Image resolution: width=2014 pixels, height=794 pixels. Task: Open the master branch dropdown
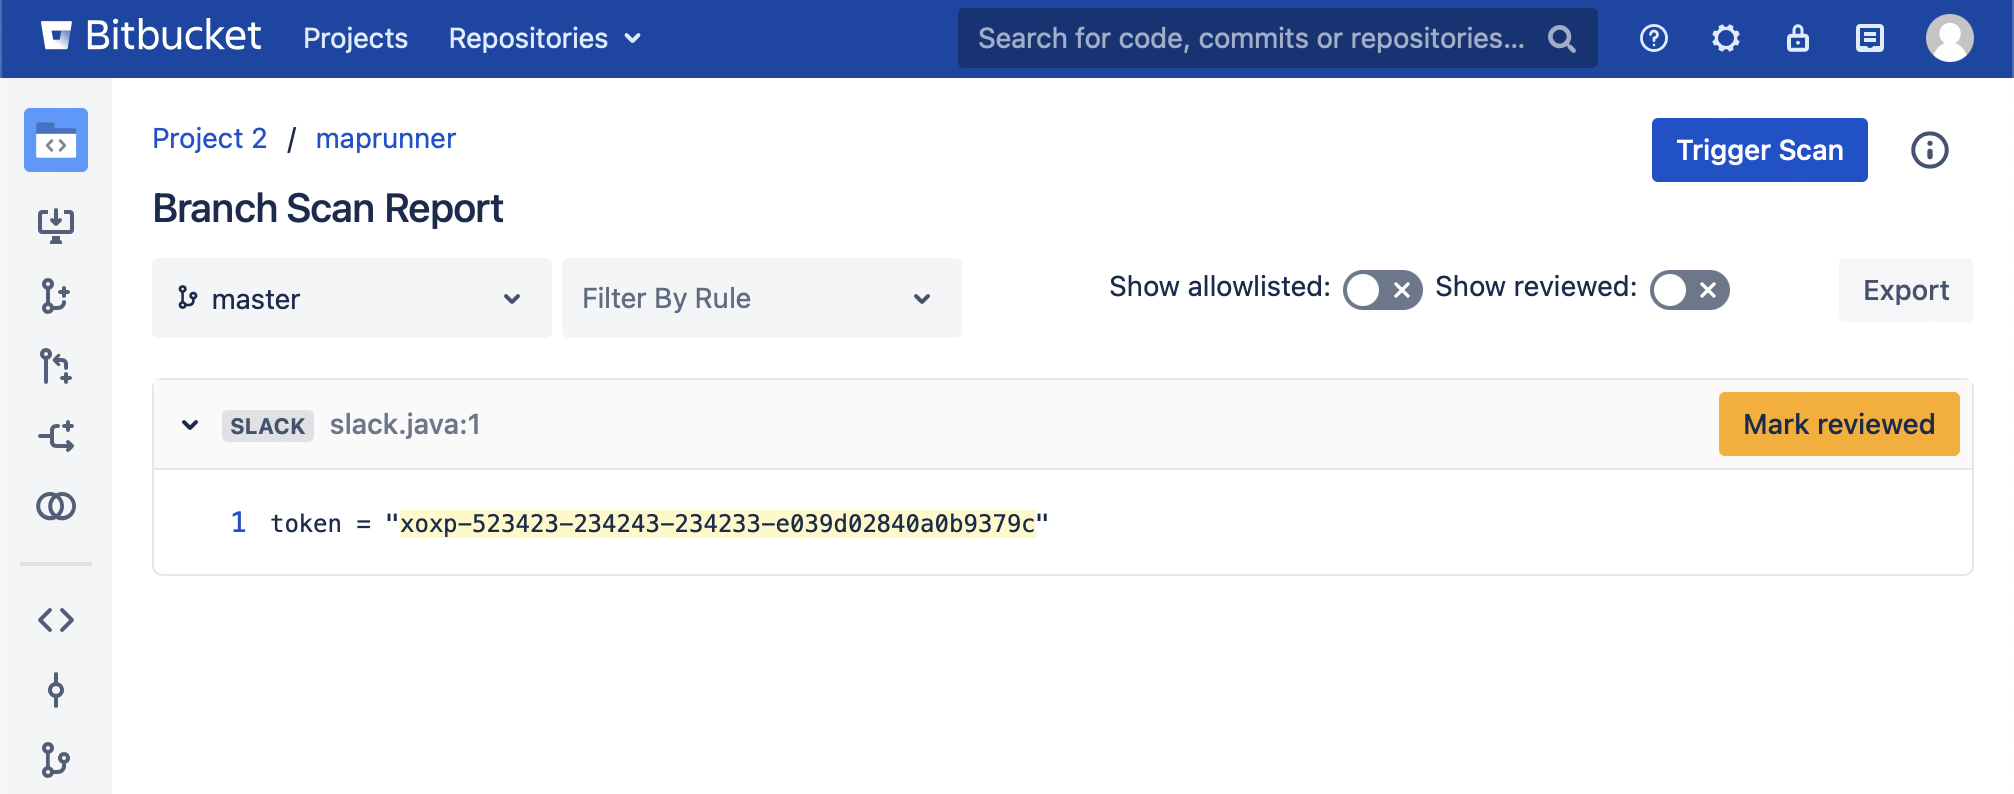pos(351,298)
